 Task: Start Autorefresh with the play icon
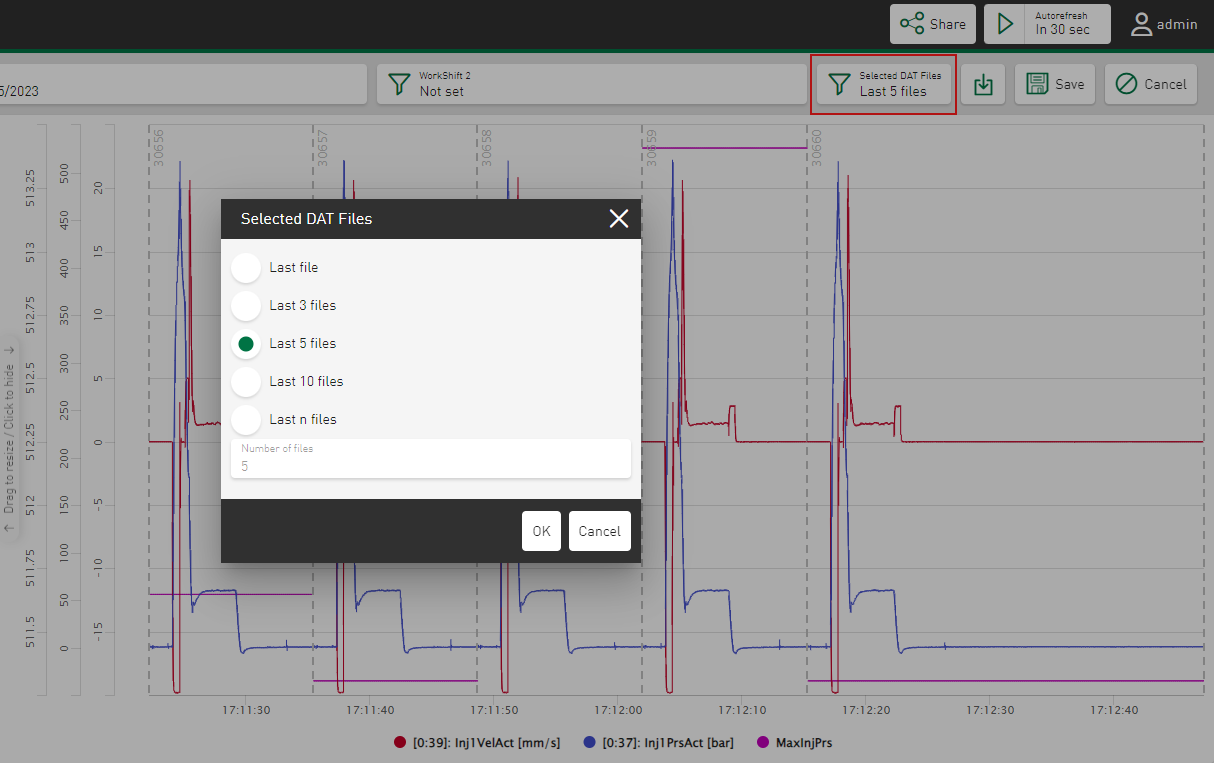pyautogui.click(x=1006, y=24)
